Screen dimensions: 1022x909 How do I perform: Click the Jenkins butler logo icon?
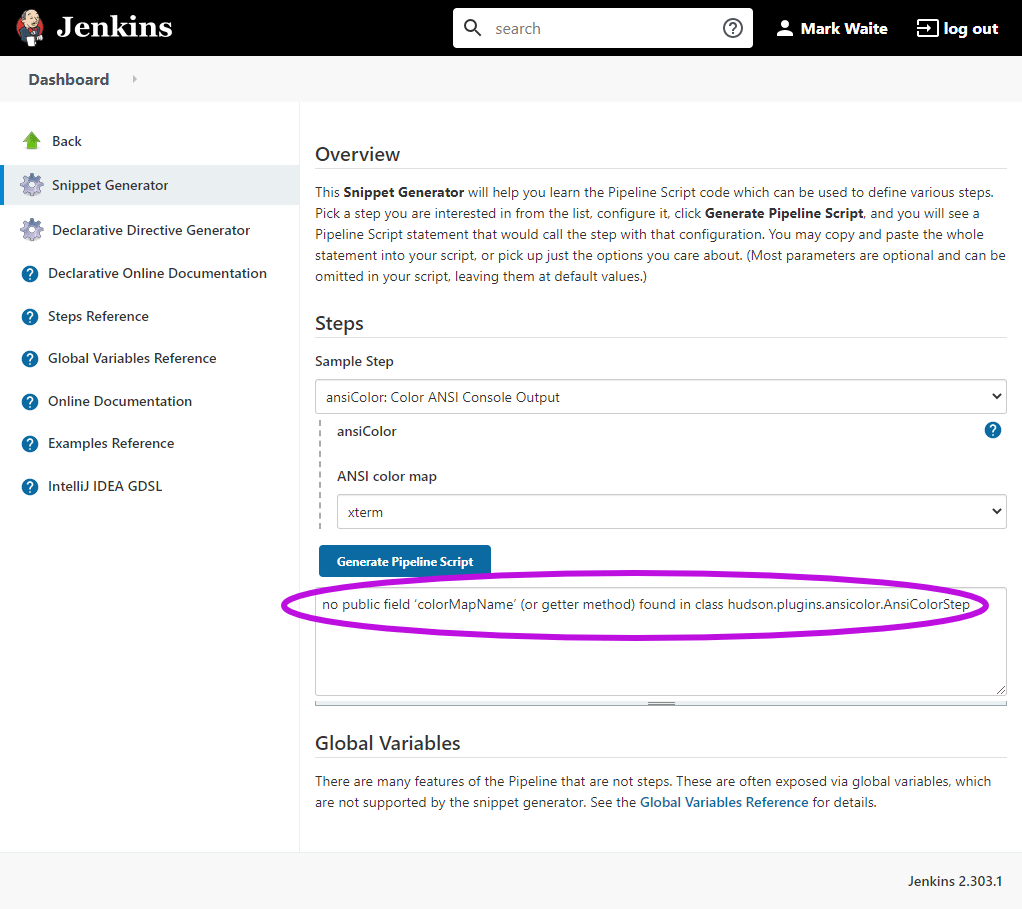pyautogui.click(x=30, y=28)
